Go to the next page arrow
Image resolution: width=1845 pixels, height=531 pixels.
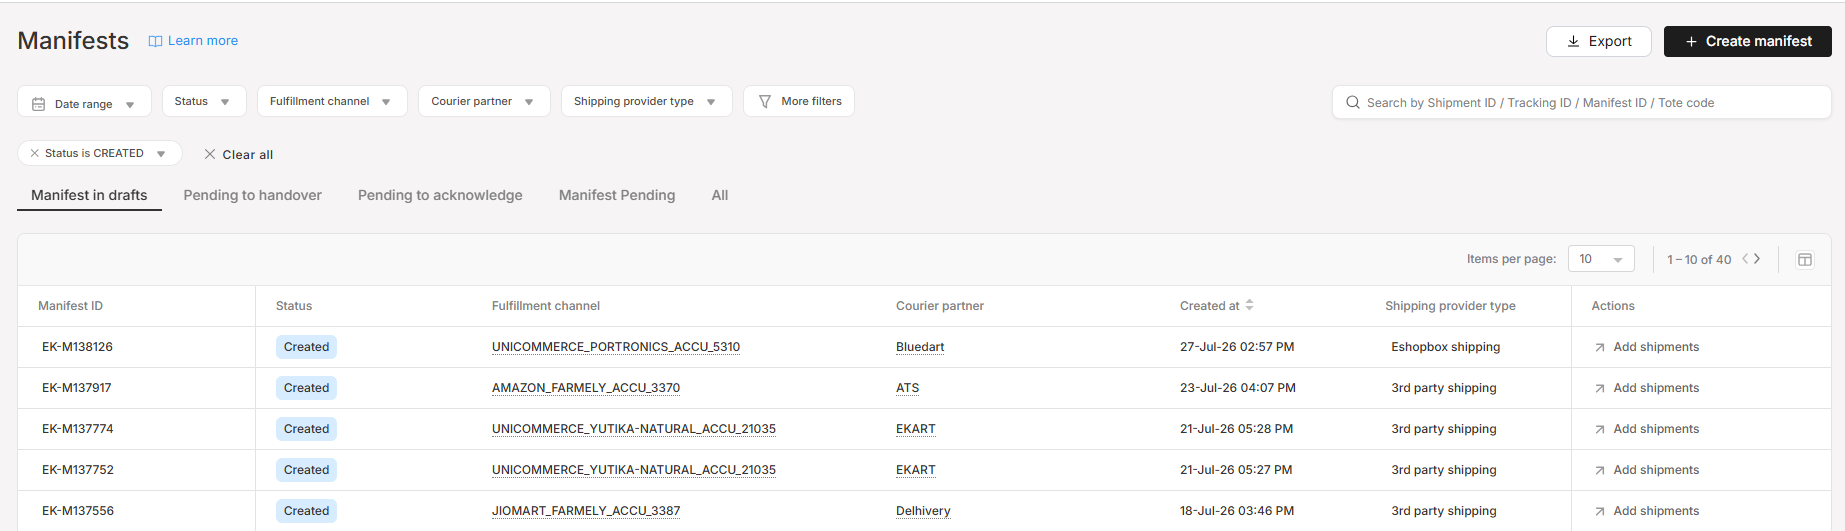[x=1757, y=258]
